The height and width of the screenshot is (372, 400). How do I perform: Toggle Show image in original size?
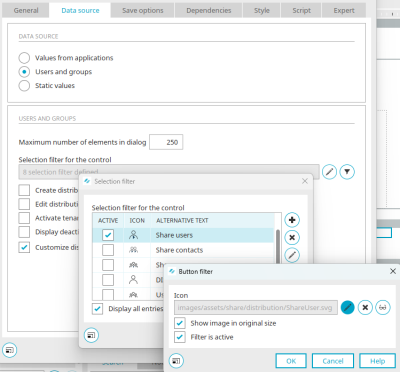[x=180, y=323]
